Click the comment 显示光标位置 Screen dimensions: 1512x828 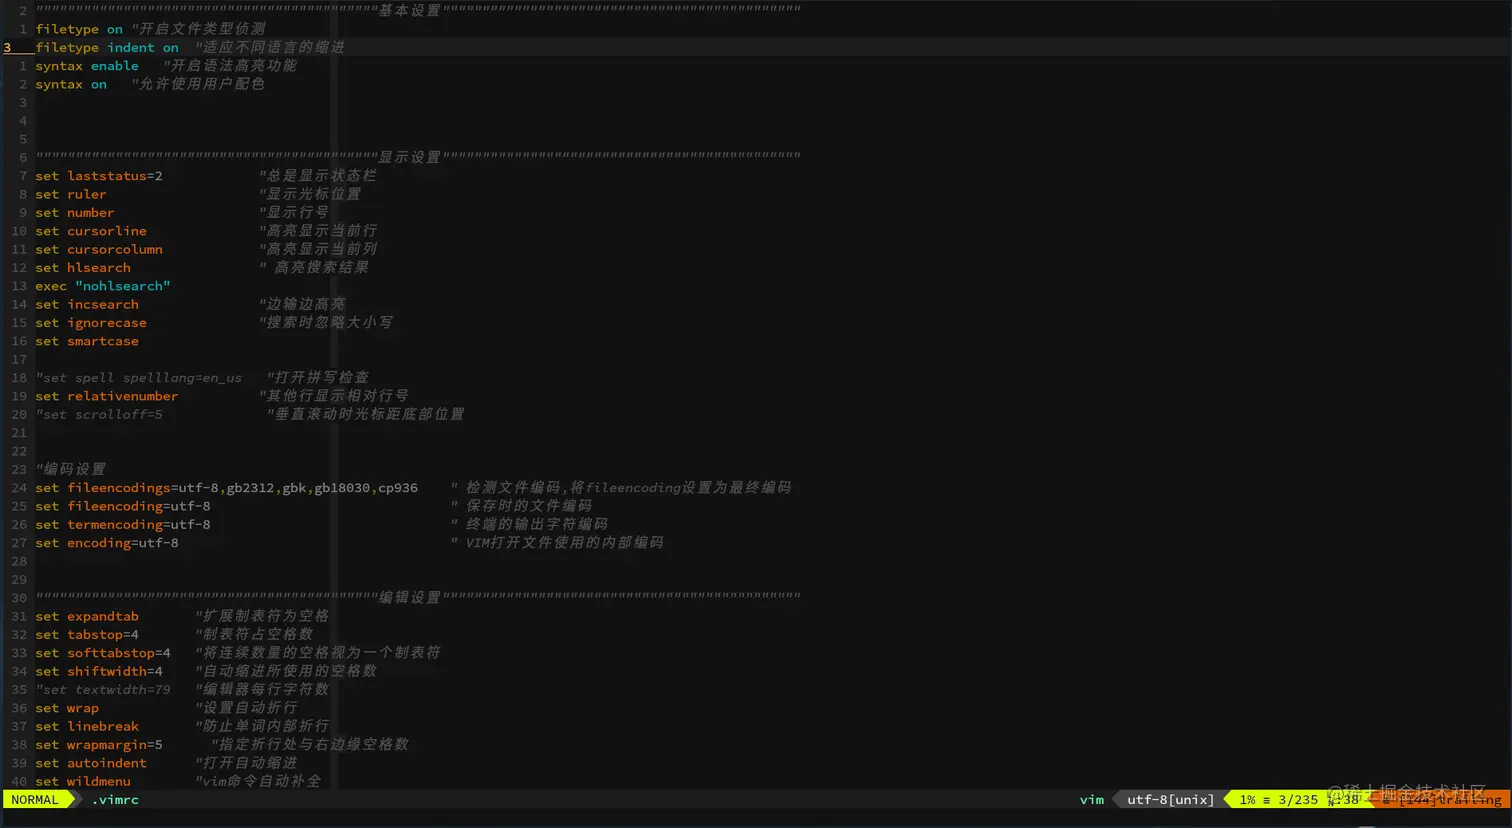[310, 194]
